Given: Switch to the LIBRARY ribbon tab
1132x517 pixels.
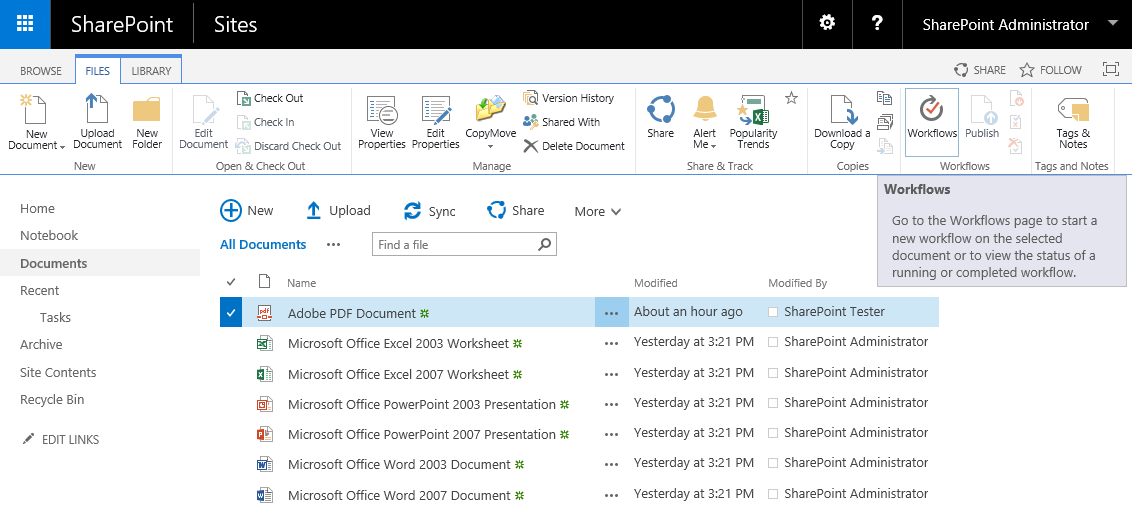Looking at the screenshot, I should 151,71.
